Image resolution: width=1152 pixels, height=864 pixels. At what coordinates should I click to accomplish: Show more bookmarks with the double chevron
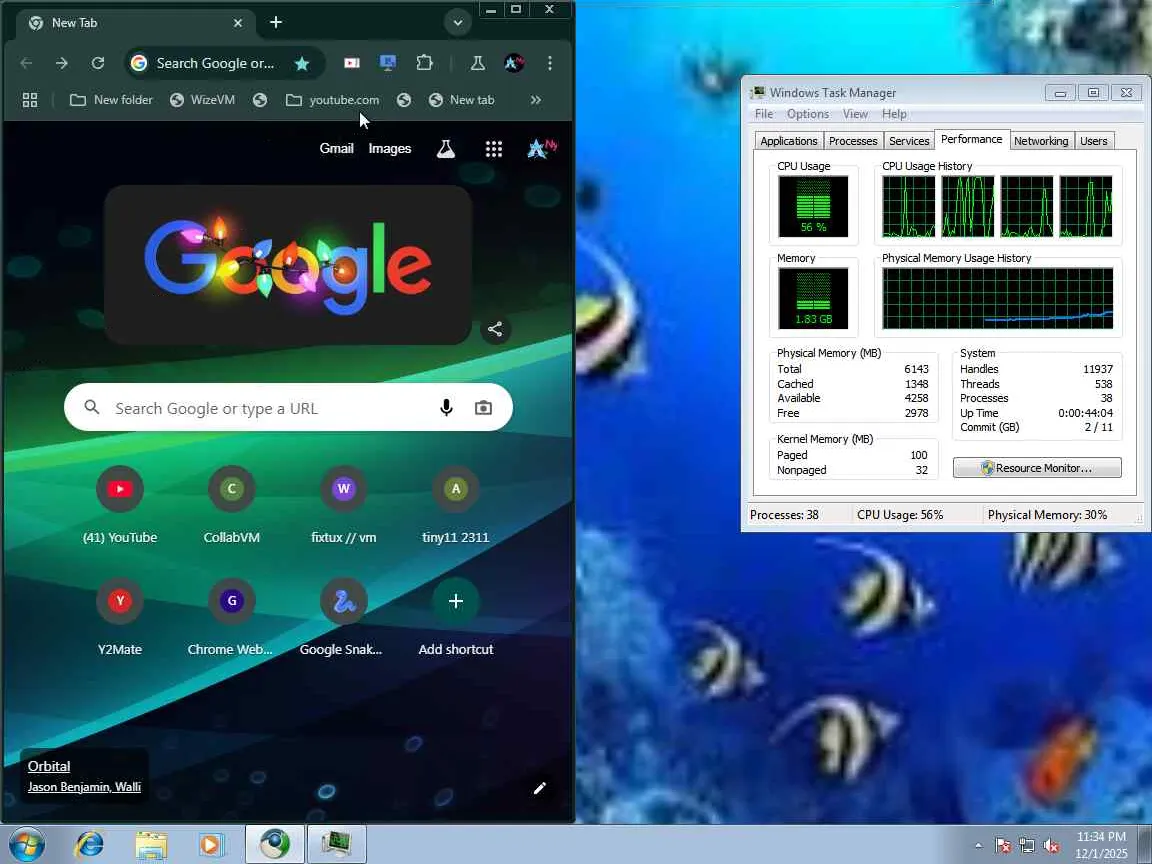[x=536, y=100]
